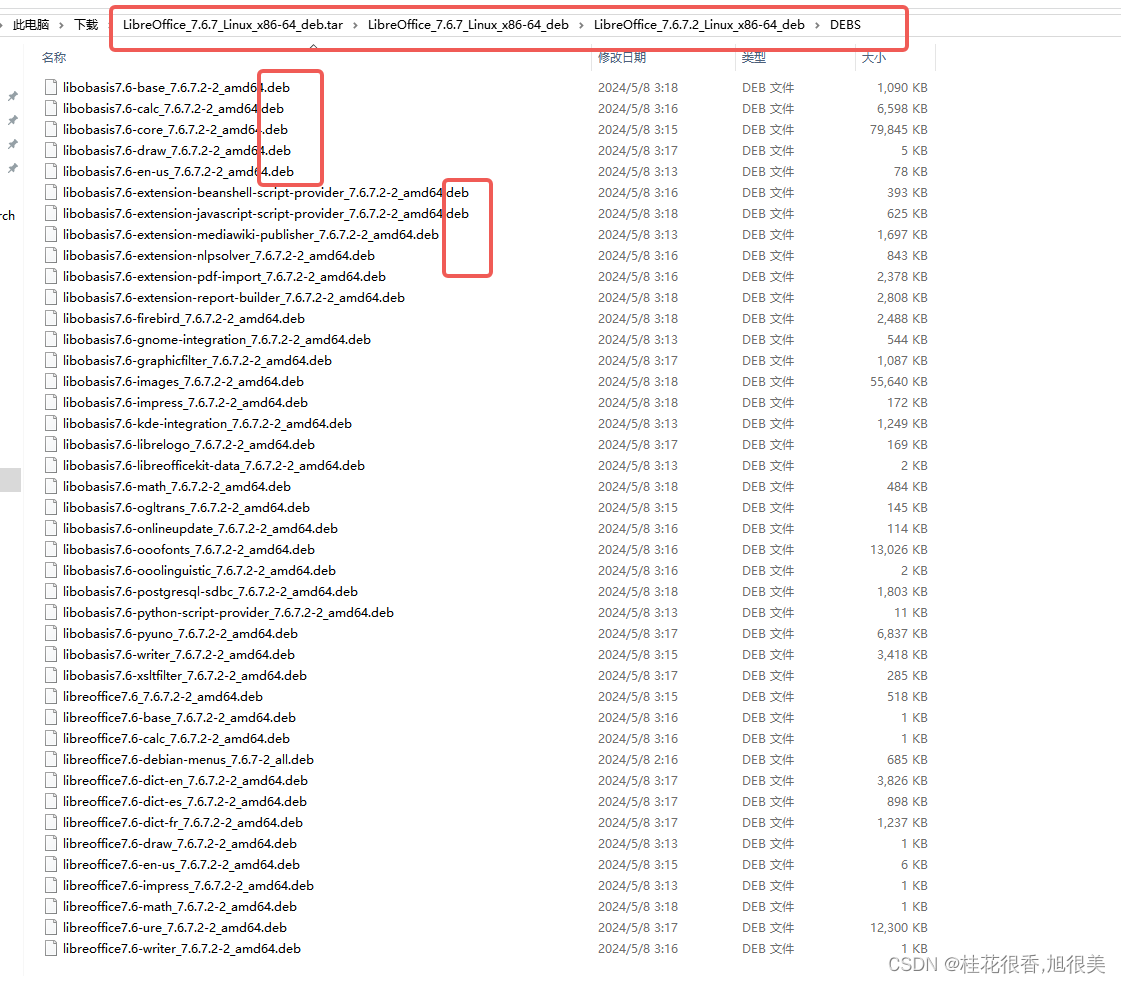Navigate to LibreOffice_7.6.7_Linux_x86-64_deb.tar breadcrumb
The height and width of the screenshot is (983, 1121).
pyautogui.click(x=233, y=25)
